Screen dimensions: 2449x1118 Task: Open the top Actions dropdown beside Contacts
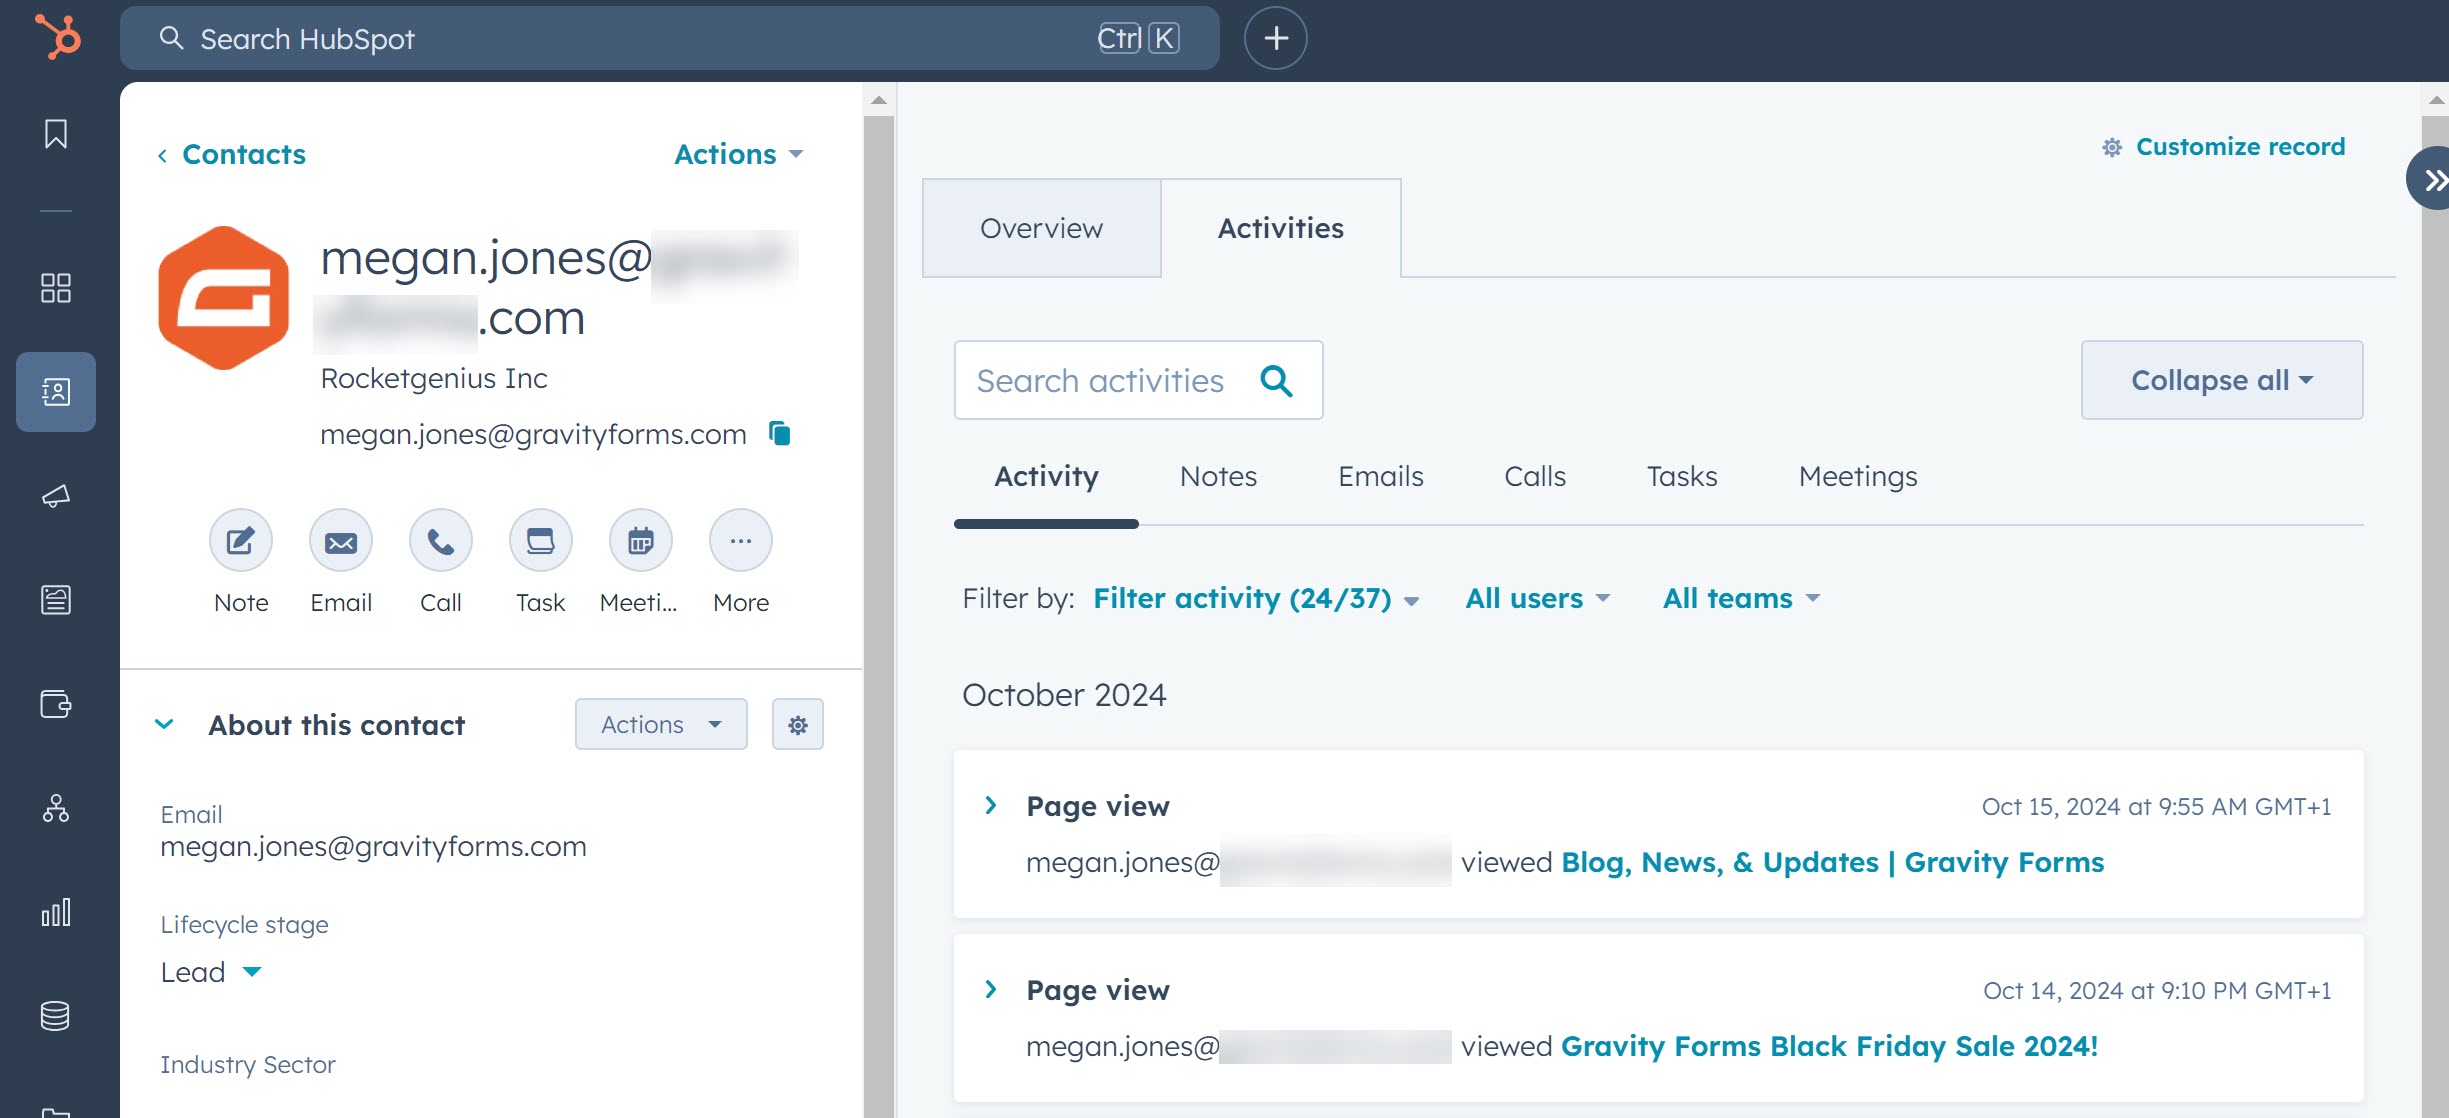(x=739, y=154)
